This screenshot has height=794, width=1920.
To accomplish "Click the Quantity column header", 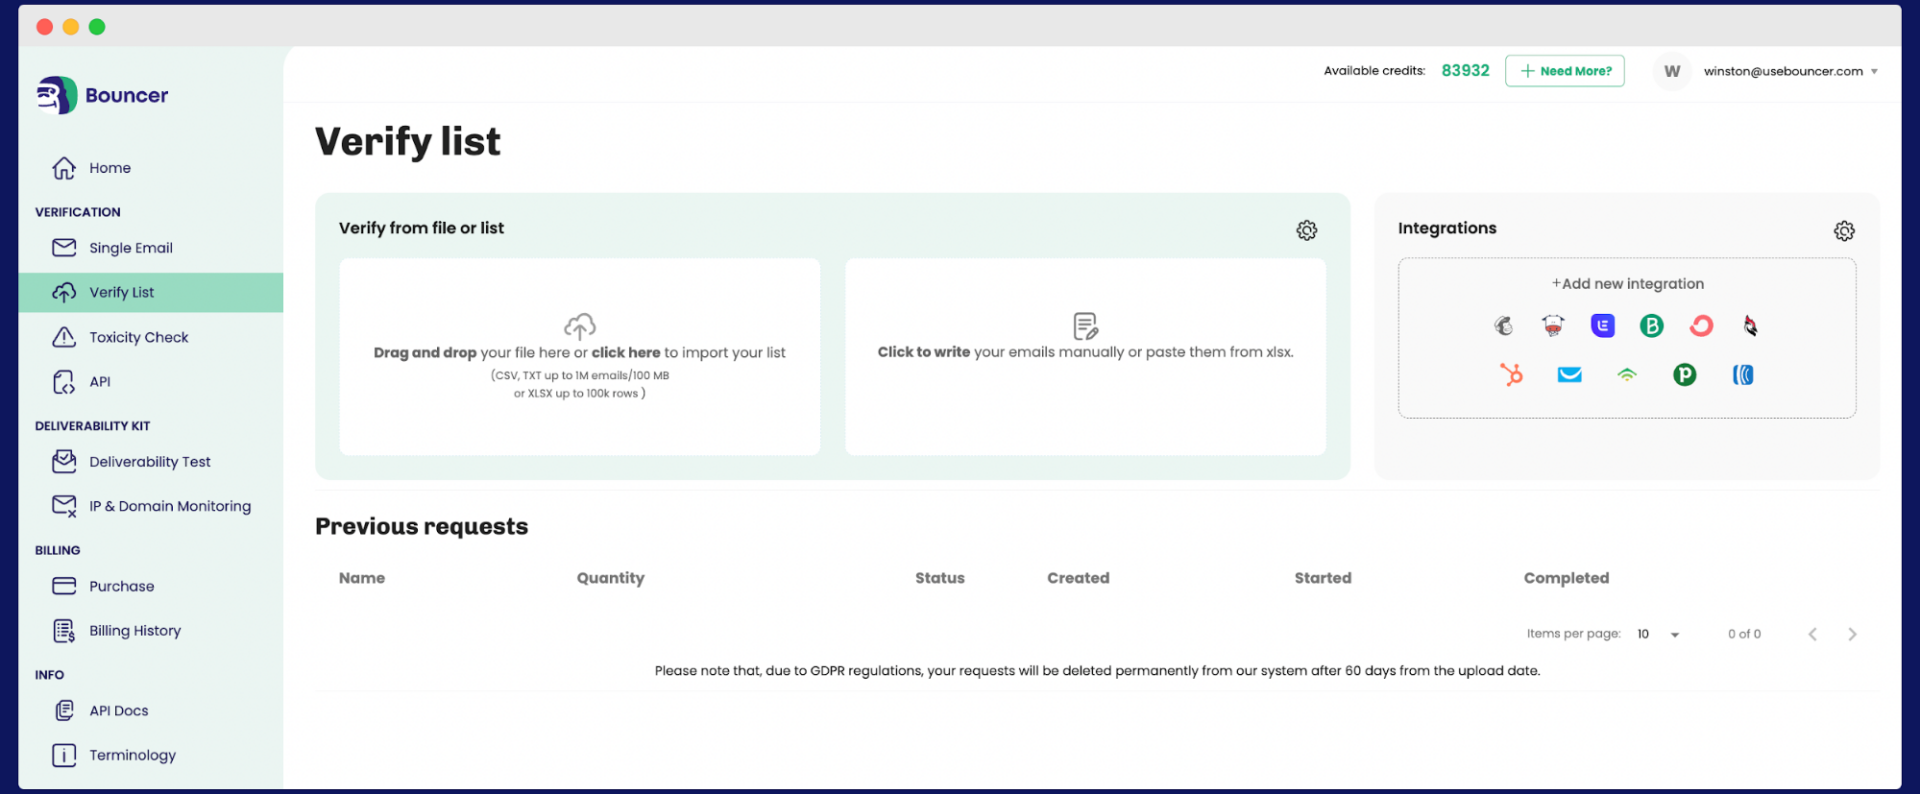I will pos(611,578).
